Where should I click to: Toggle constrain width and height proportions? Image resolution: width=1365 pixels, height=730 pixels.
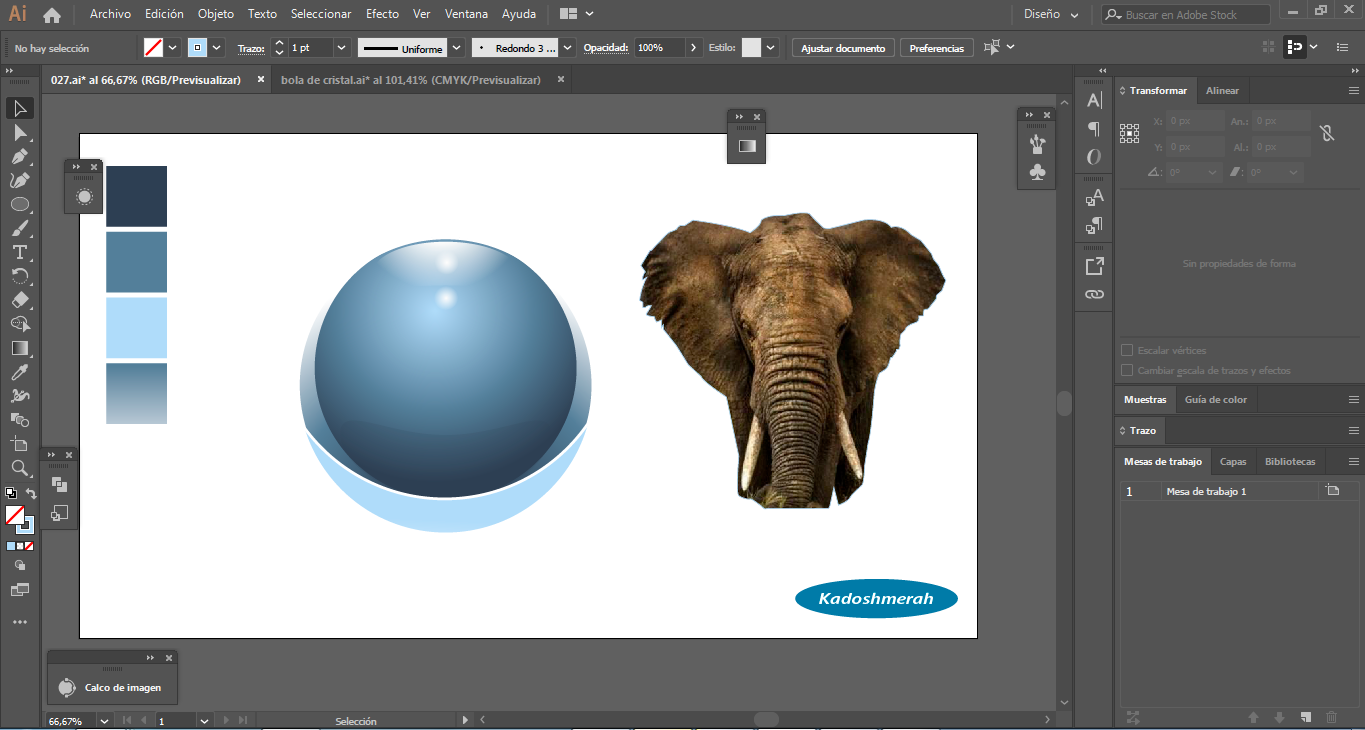pos(1327,133)
